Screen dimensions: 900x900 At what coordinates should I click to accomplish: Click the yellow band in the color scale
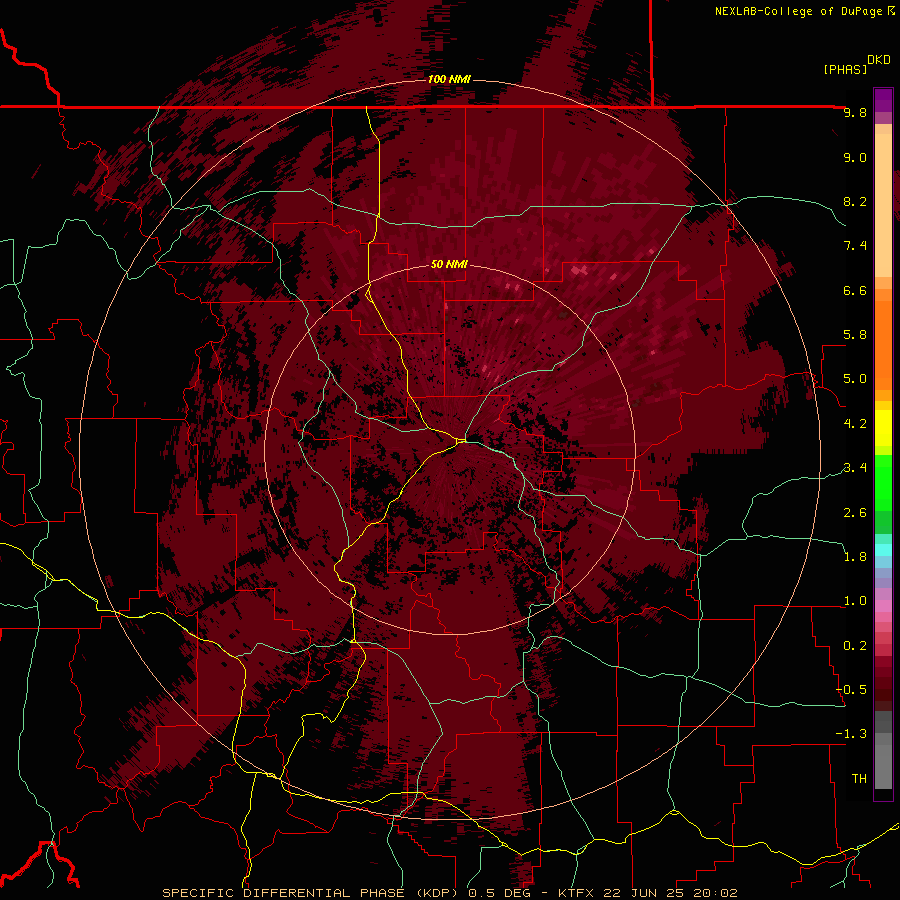(x=883, y=428)
